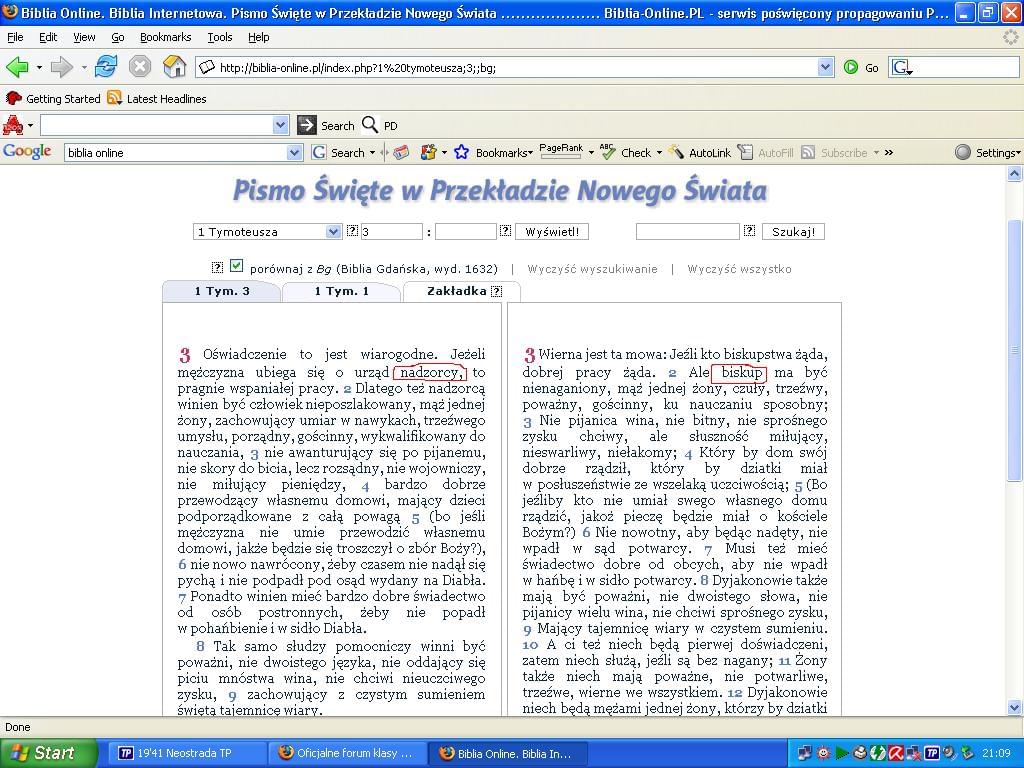Click the AutoFill toolbar button
This screenshot has width=1024, height=768.
pyautogui.click(x=765, y=153)
